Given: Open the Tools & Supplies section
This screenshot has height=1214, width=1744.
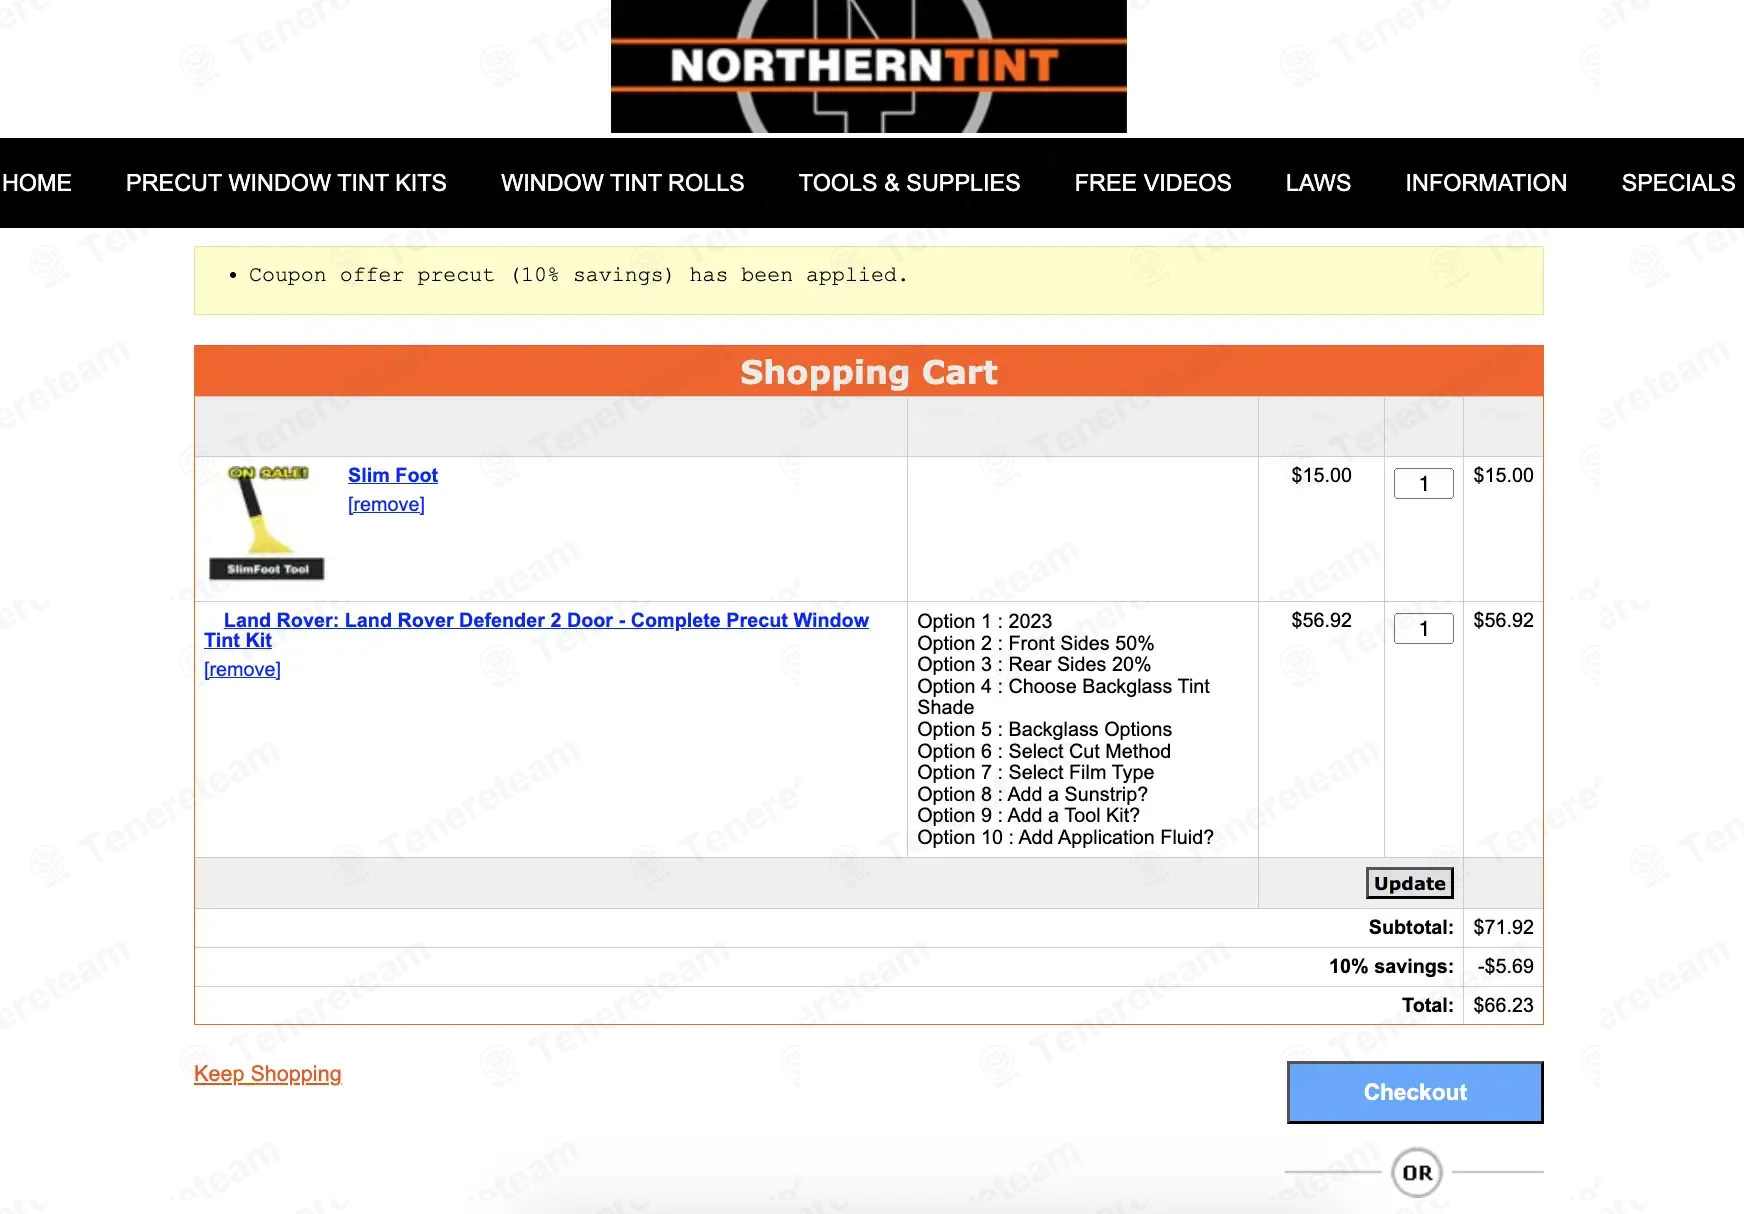Looking at the screenshot, I should 909,183.
